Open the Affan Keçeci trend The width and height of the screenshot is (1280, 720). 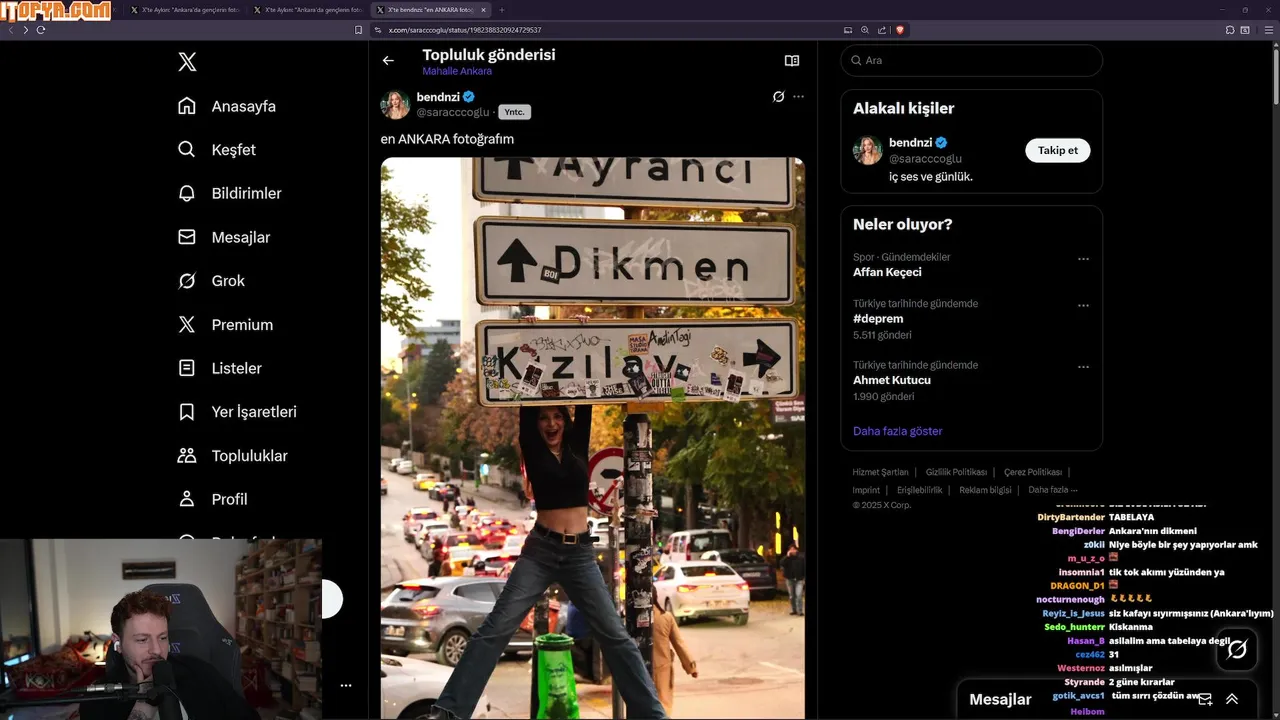click(887, 272)
